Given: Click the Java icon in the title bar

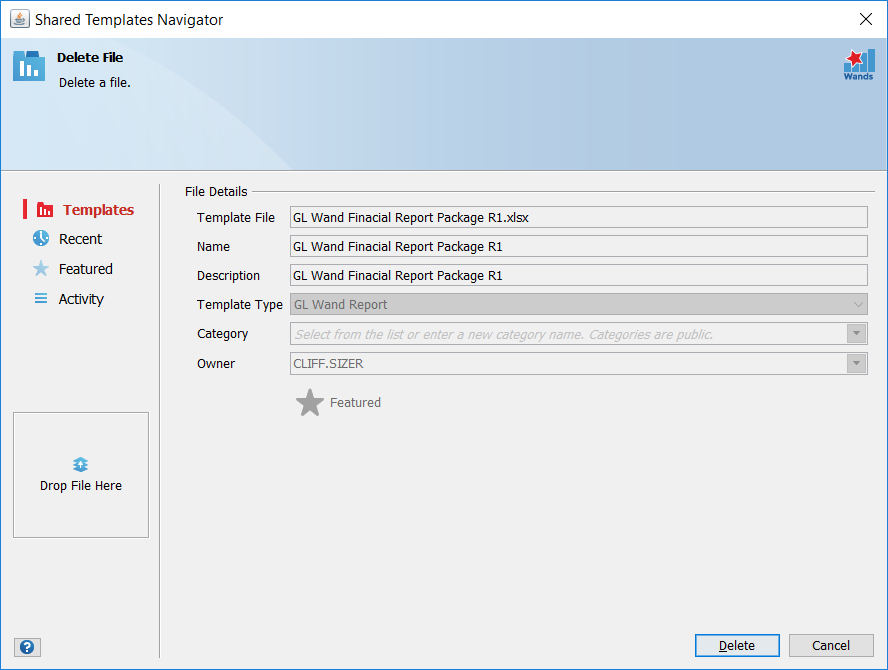Looking at the screenshot, I should pyautogui.click(x=20, y=19).
